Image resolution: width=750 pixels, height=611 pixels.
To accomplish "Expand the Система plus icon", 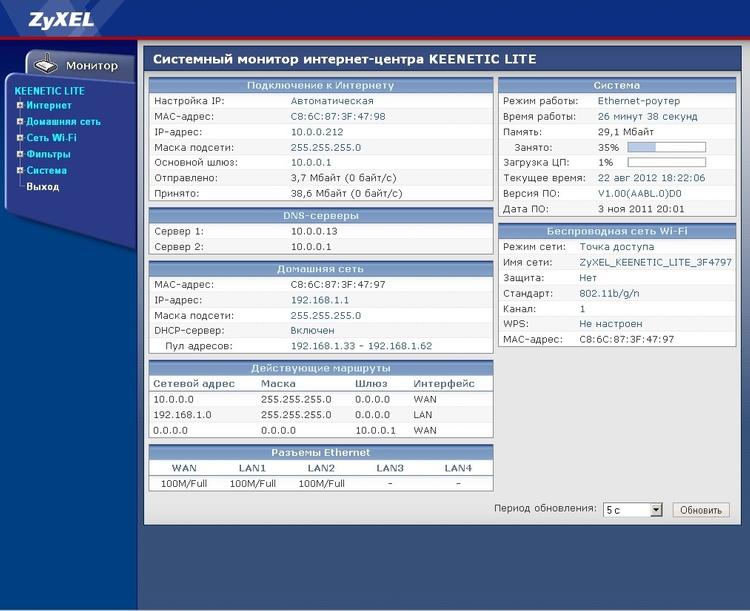I will [x=19, y=170].
